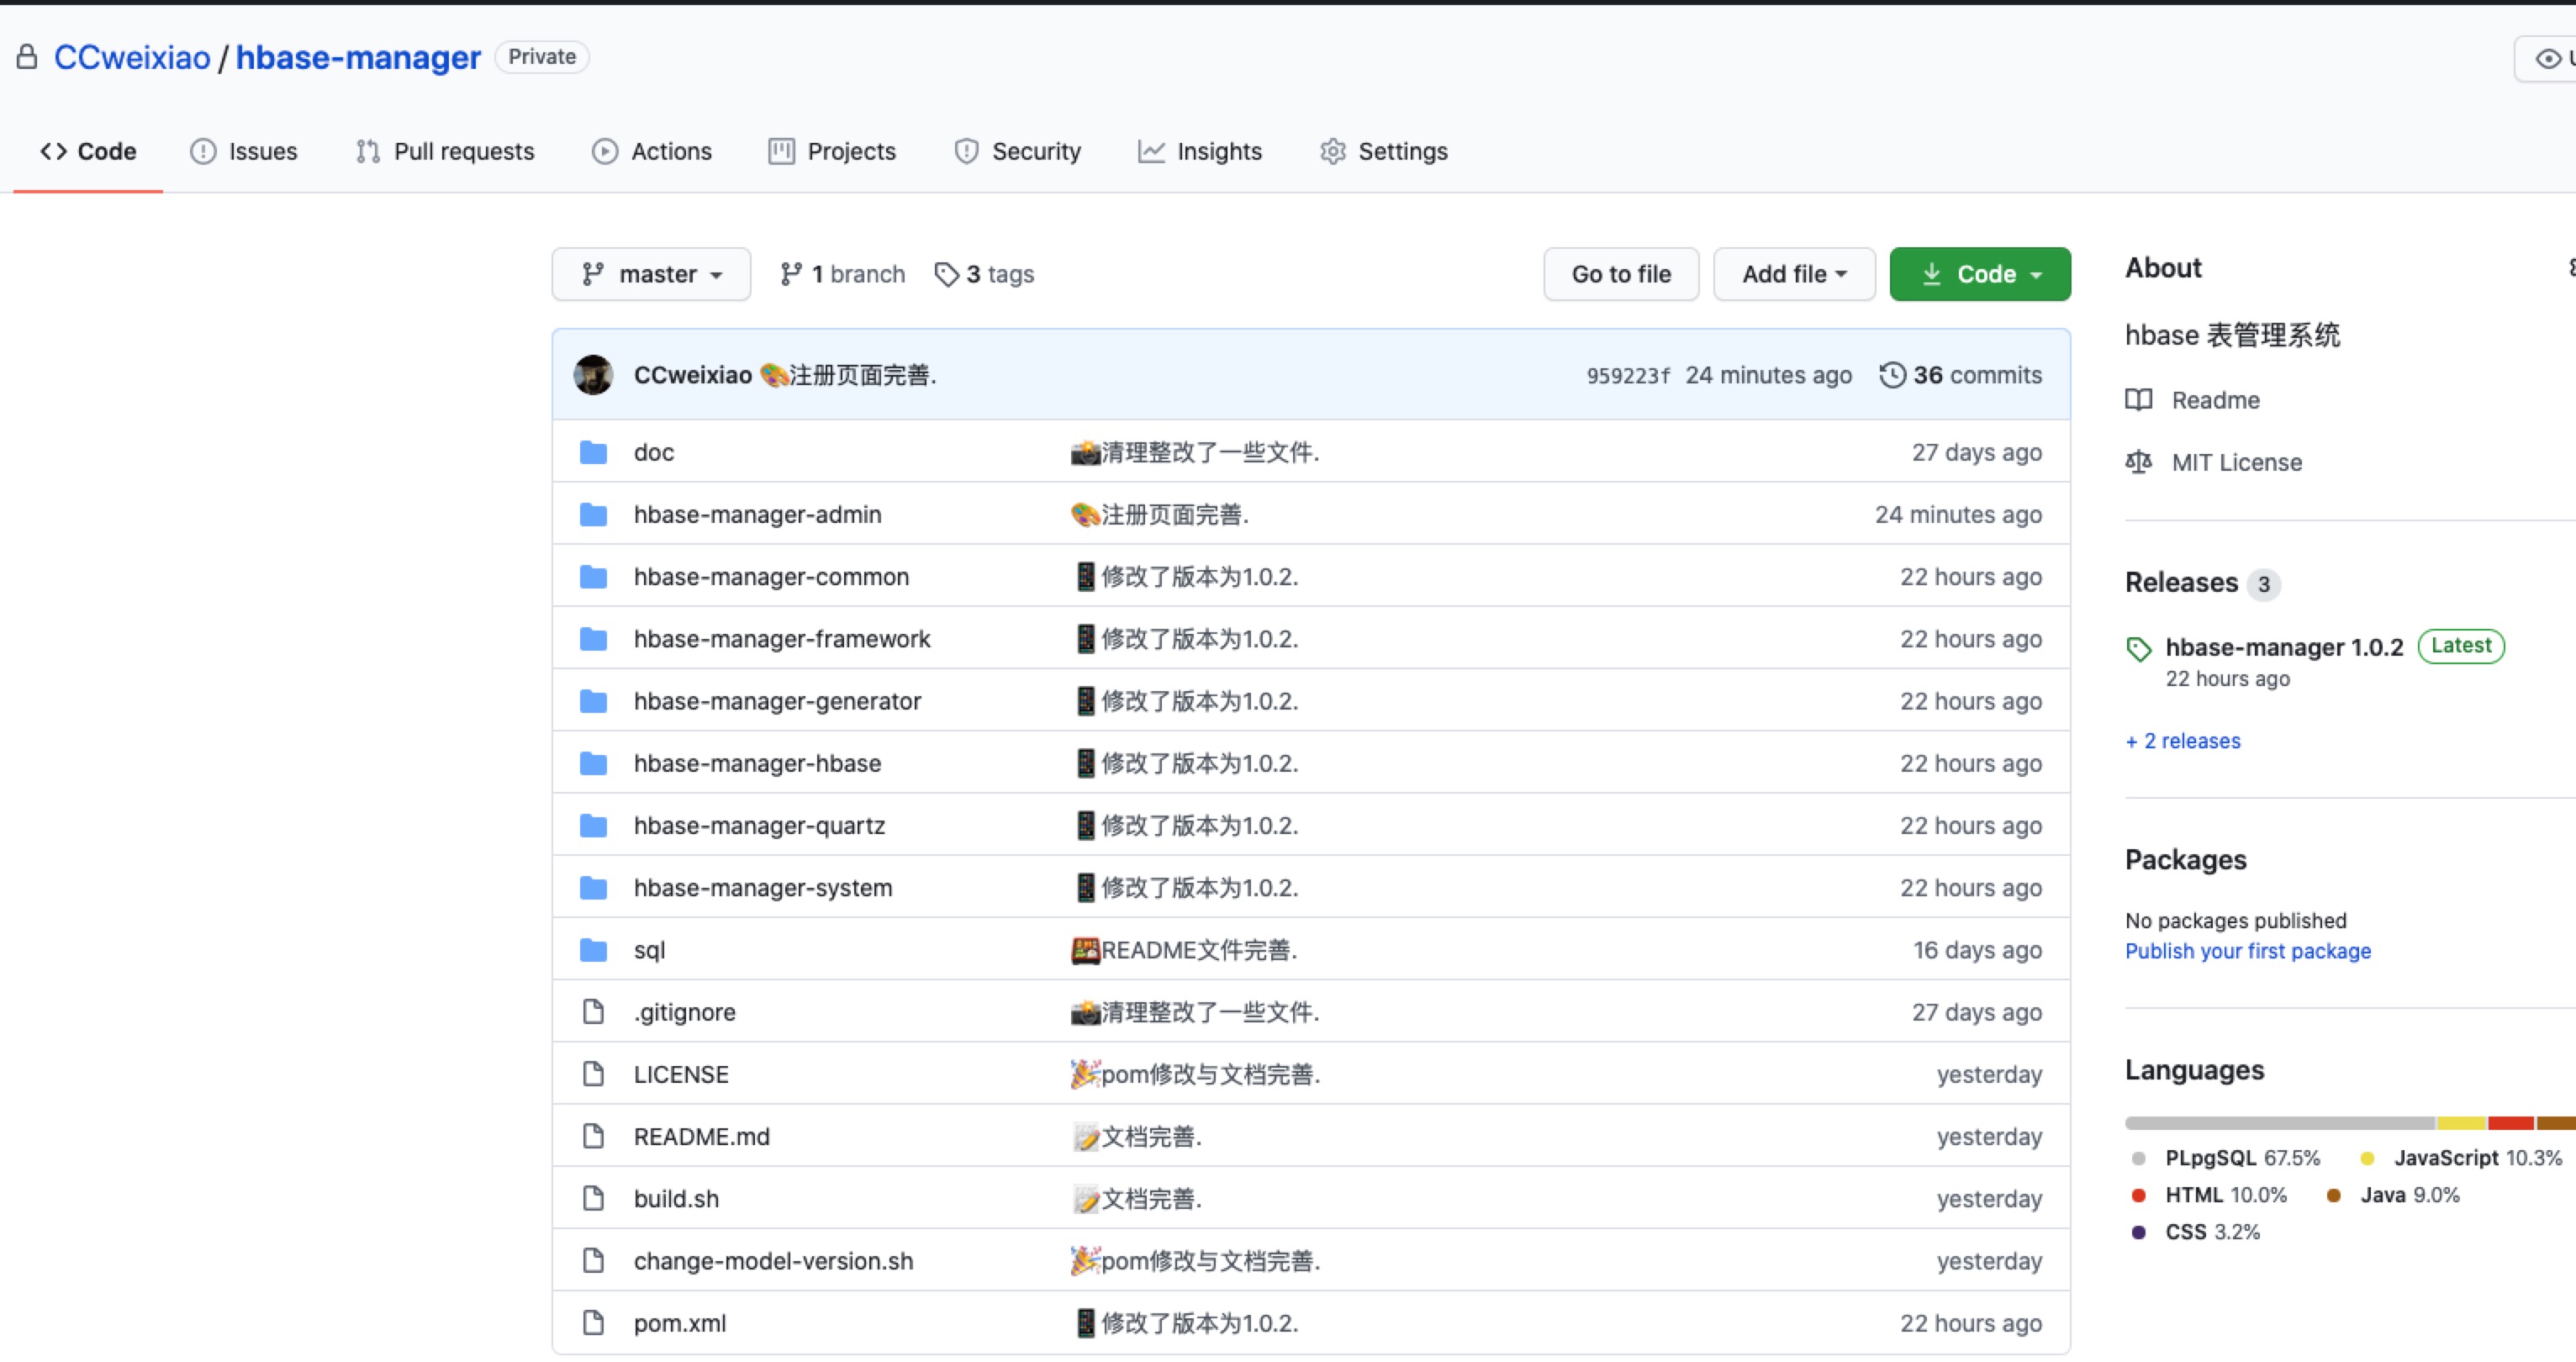The width and height of the screenshot is (2576, 1362).
Task: Open the latest commit message in the header bar
Action: tap(848, 375)
